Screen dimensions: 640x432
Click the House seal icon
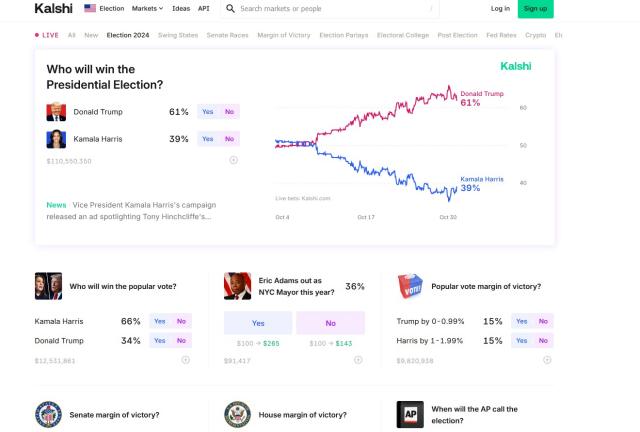237,414
